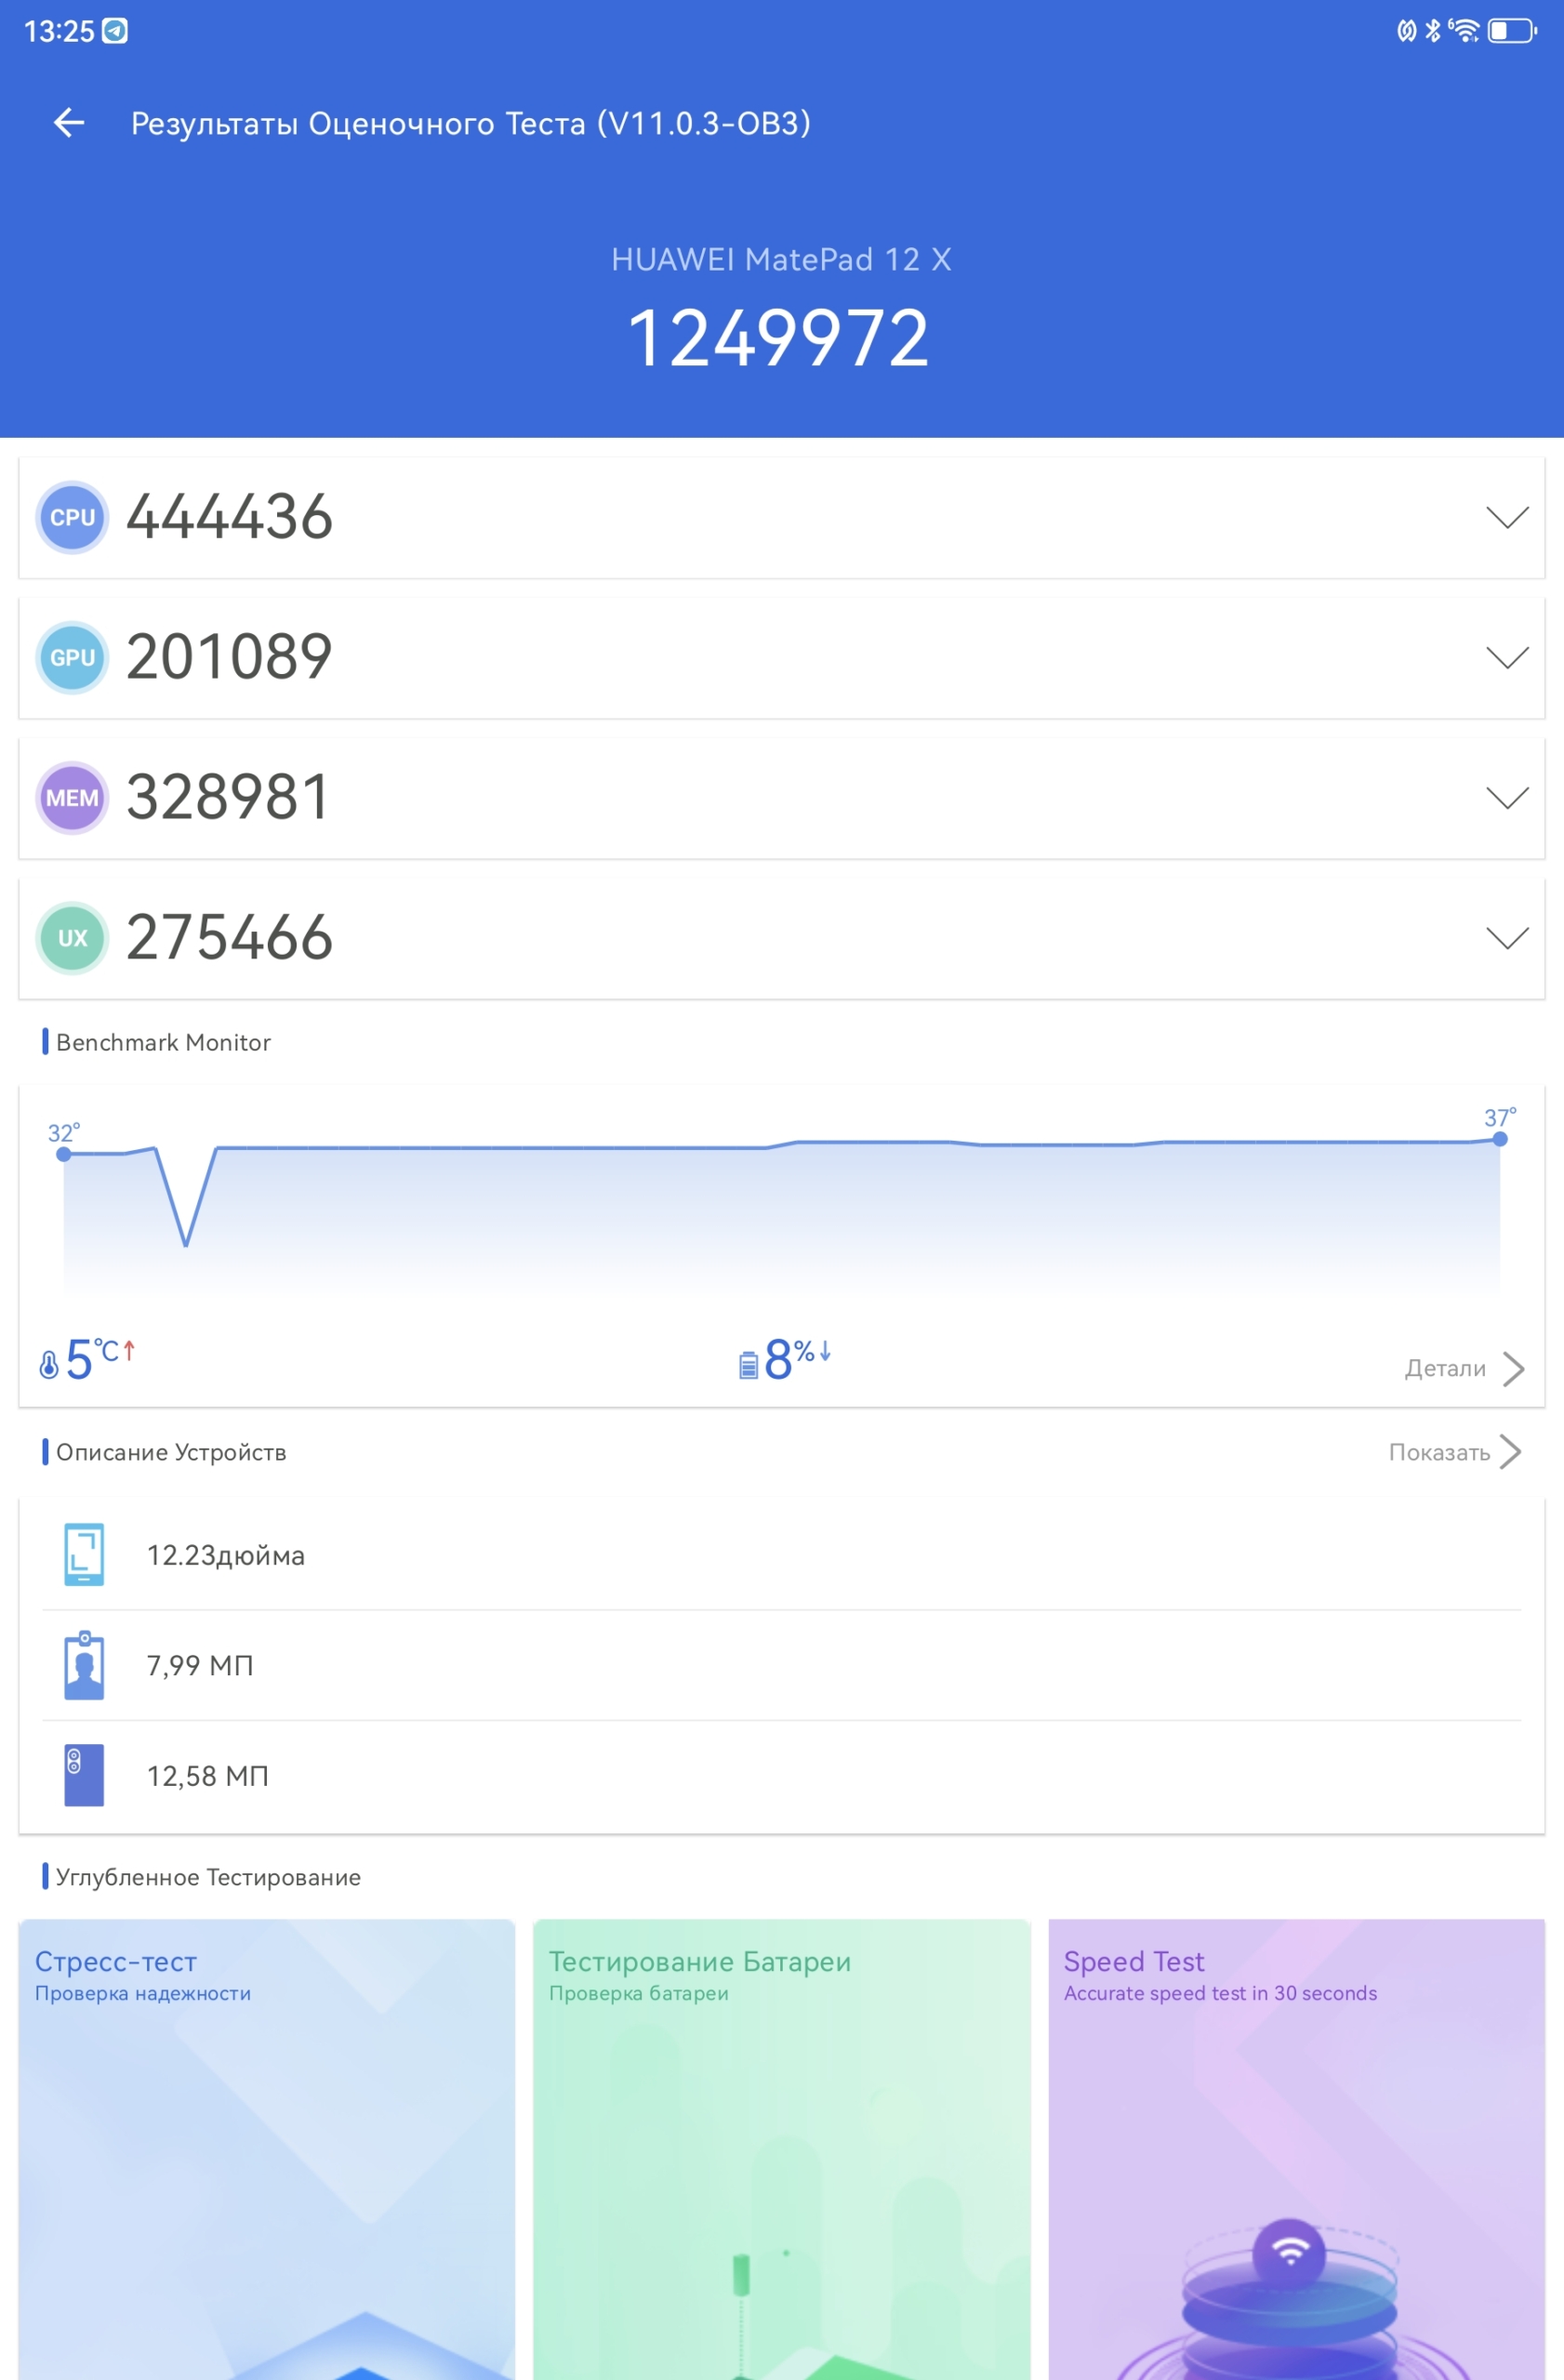
Task: Tap the front camera 7,99 МП icon
Action: pos(84,1665)
